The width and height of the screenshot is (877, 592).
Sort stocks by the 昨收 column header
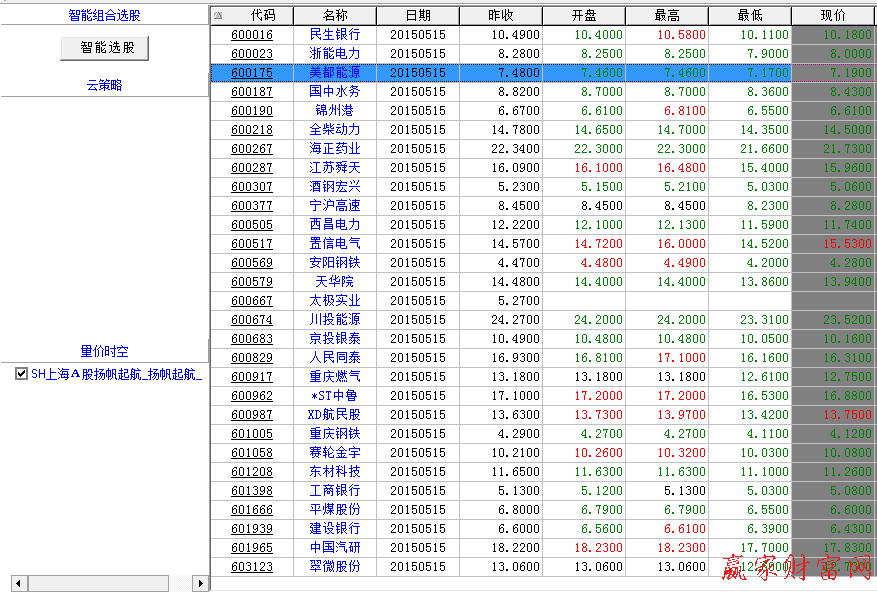(x=501, y=15)
